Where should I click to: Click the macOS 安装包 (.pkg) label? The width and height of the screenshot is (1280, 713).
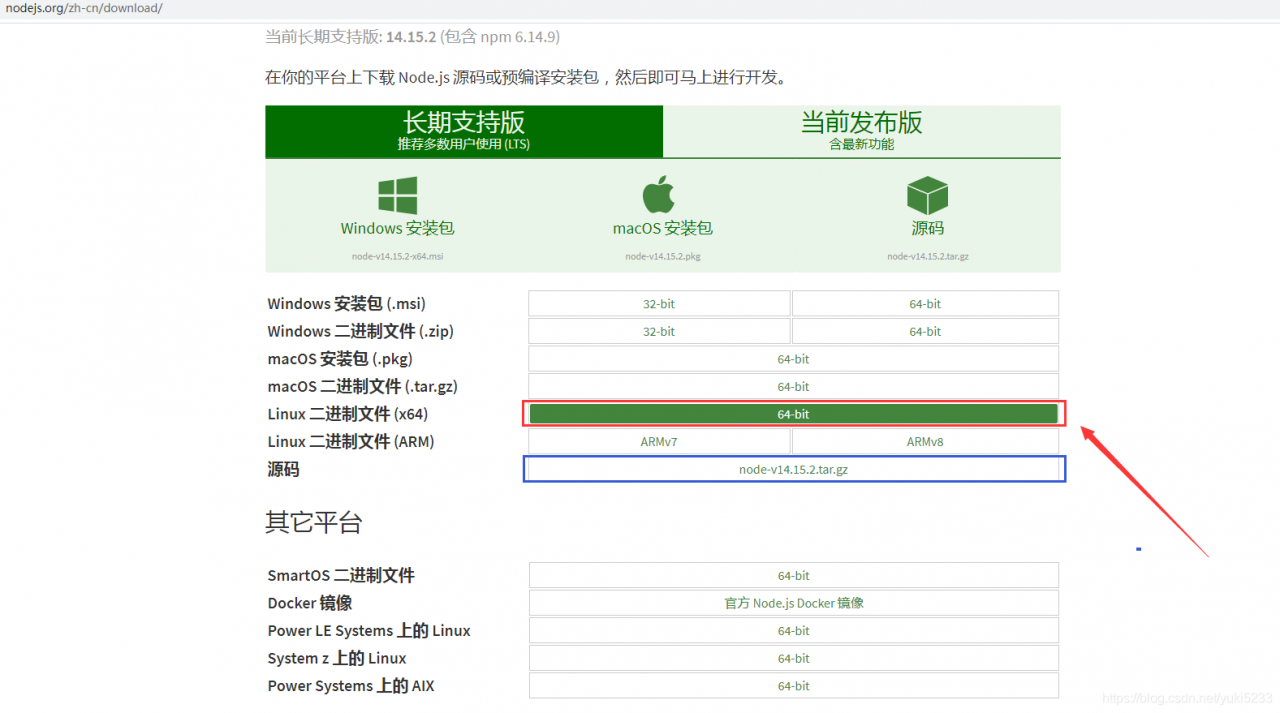point(340,359)
